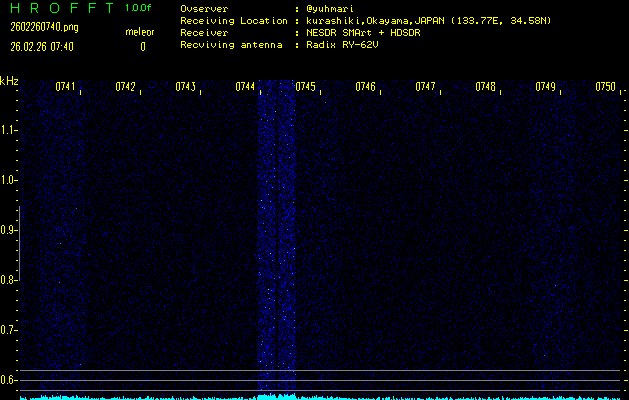Click the 0.6 frequency axis label
This screenshot has height=400, width=629.
tap(9, 379)
